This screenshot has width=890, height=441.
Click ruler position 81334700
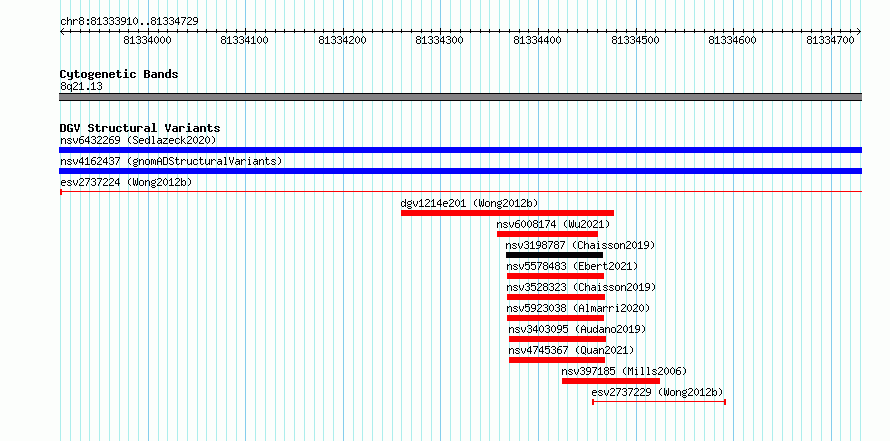tap(830, 40)
